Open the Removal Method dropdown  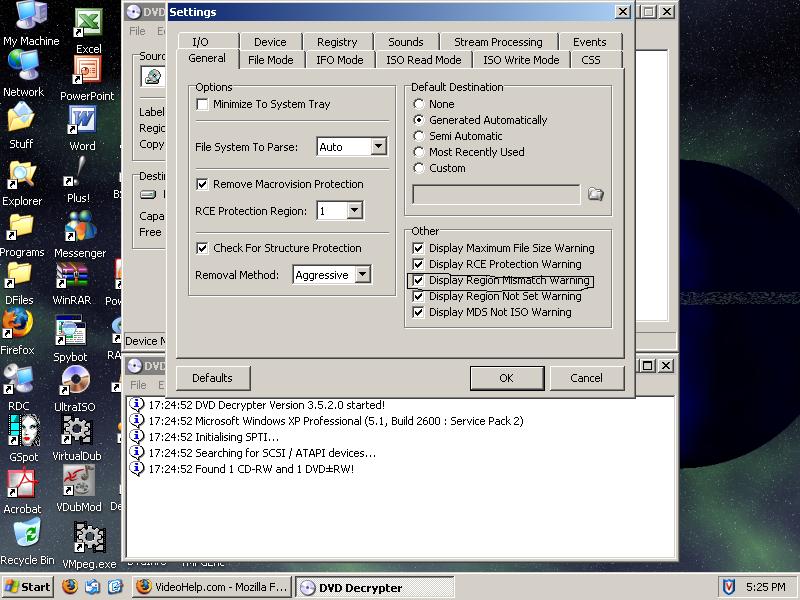[362, 275]
